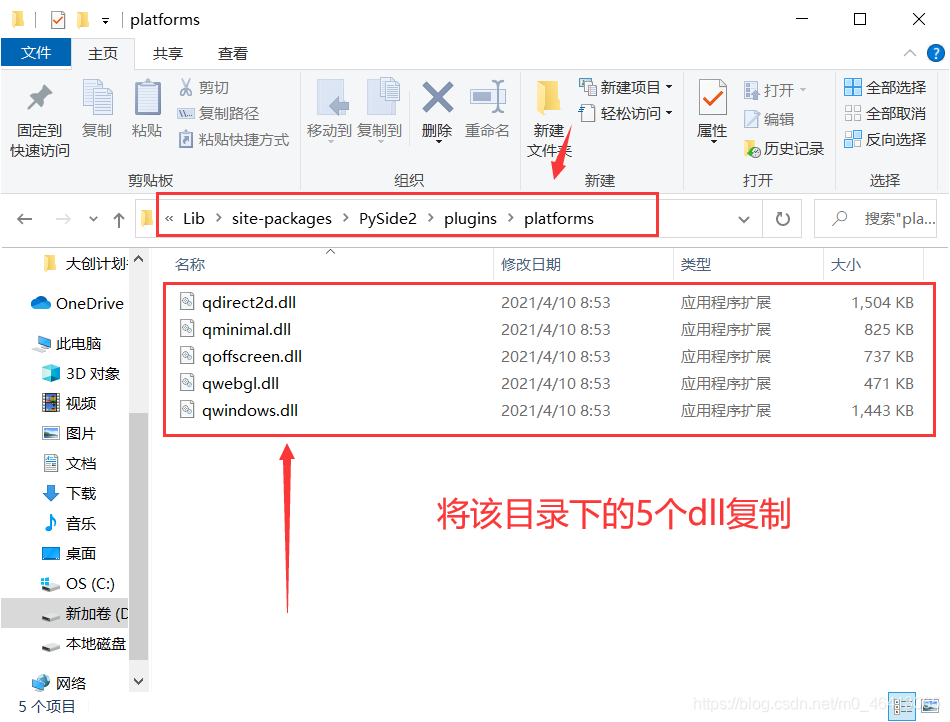
Task: Open the Videos (视频) folder
Action: point(70,403)
